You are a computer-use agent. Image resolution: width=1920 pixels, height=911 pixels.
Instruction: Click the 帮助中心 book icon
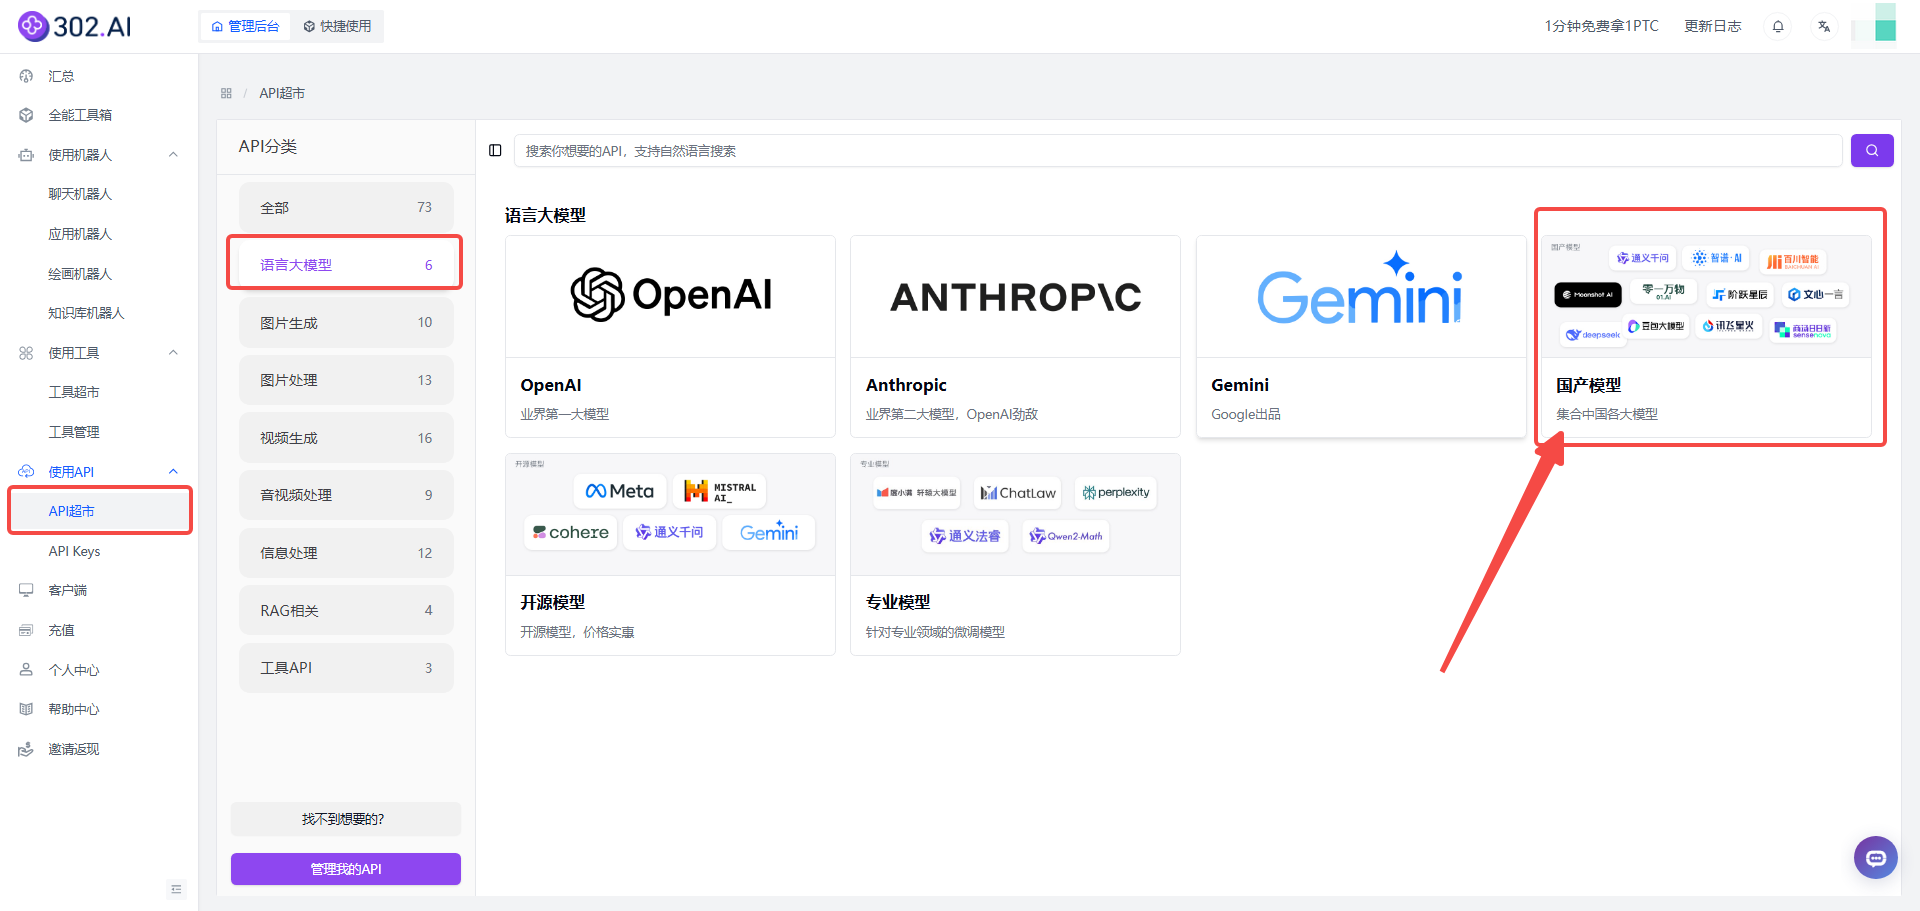pos(26,709)
